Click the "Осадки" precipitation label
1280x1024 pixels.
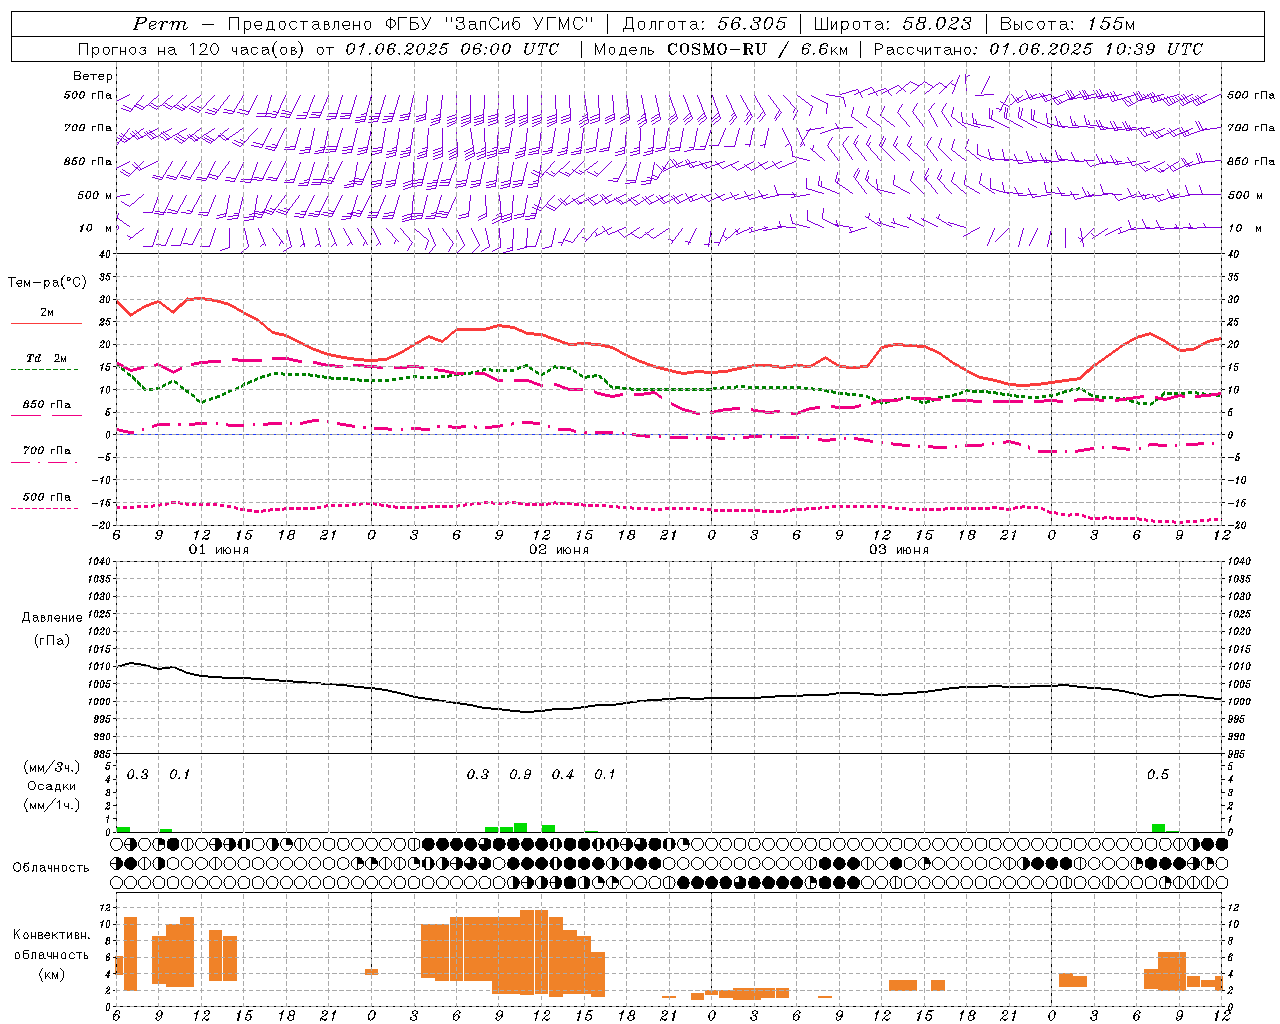pyautogui.click(x=52, y=786)
